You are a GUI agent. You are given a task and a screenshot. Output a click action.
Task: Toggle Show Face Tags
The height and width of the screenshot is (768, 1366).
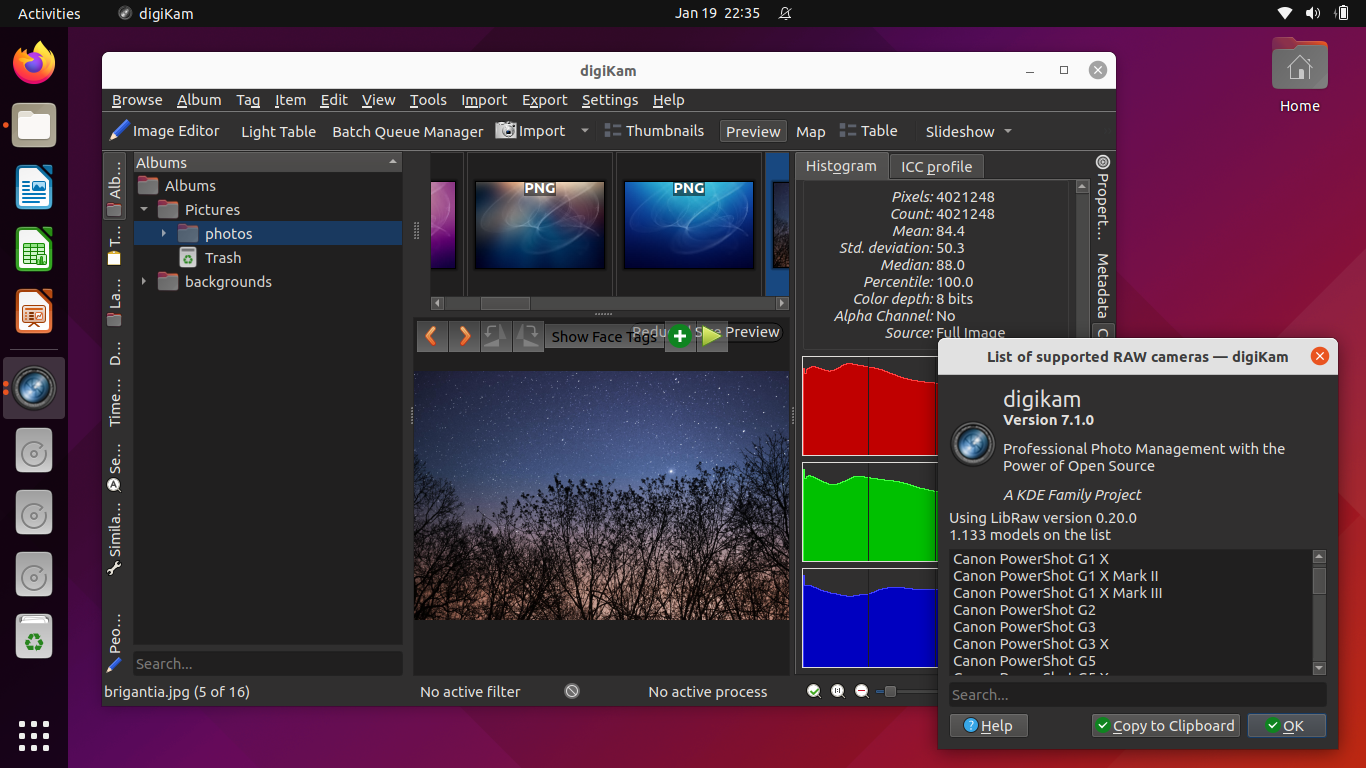pyautogui.click(x=603, y=337)
